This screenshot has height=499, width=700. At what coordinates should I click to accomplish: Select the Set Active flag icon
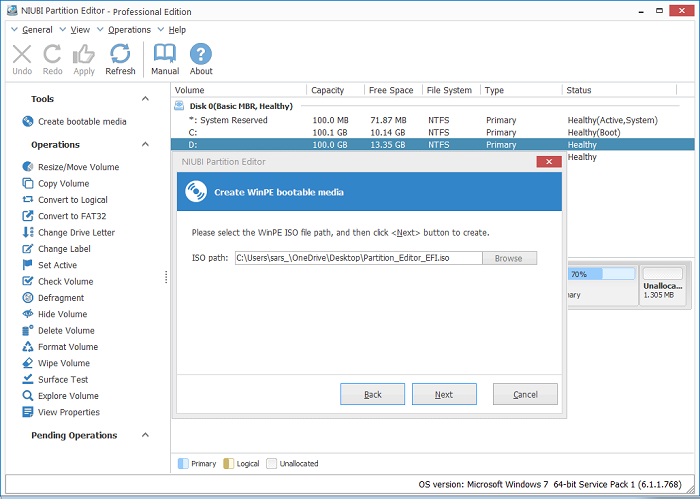click(x=28, y=265)
